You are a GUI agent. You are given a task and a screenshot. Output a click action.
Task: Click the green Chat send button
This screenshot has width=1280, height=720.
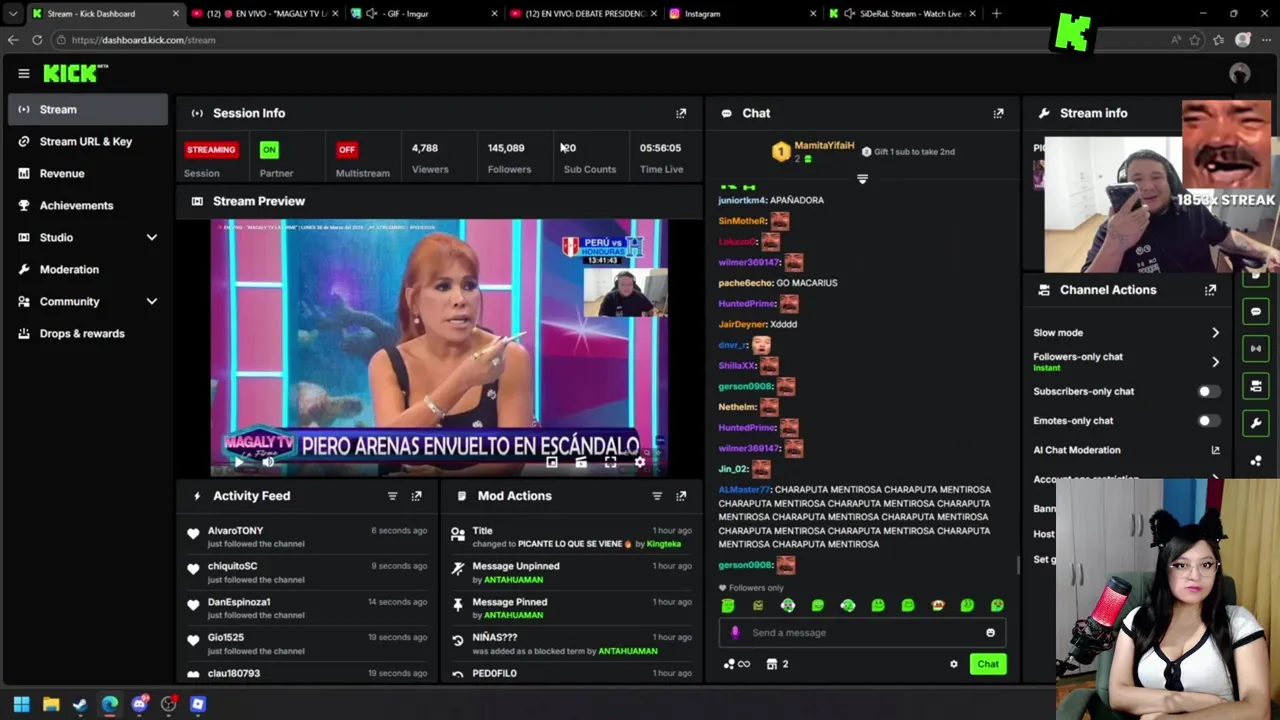click(x=988, y=664)
